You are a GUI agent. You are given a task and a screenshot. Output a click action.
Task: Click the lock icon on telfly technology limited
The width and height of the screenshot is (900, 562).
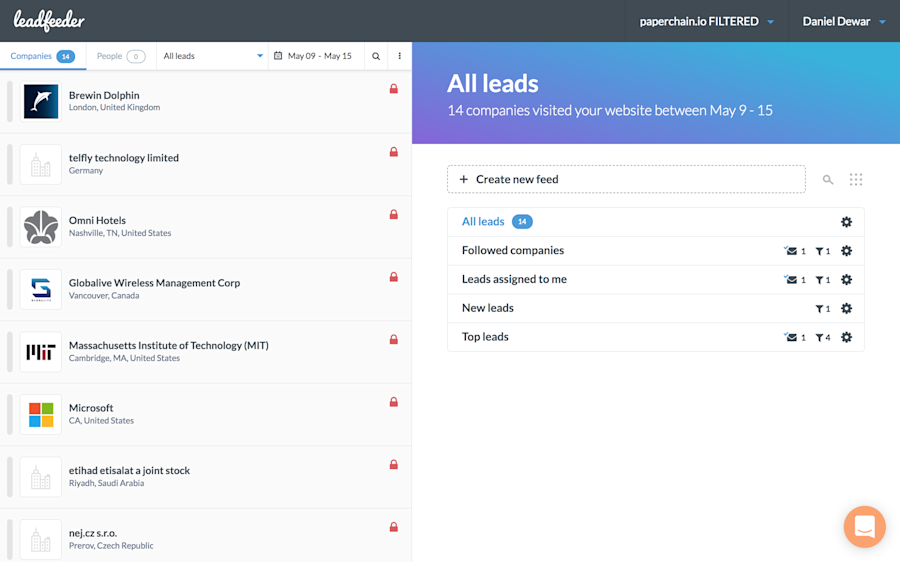pos(394,152)
